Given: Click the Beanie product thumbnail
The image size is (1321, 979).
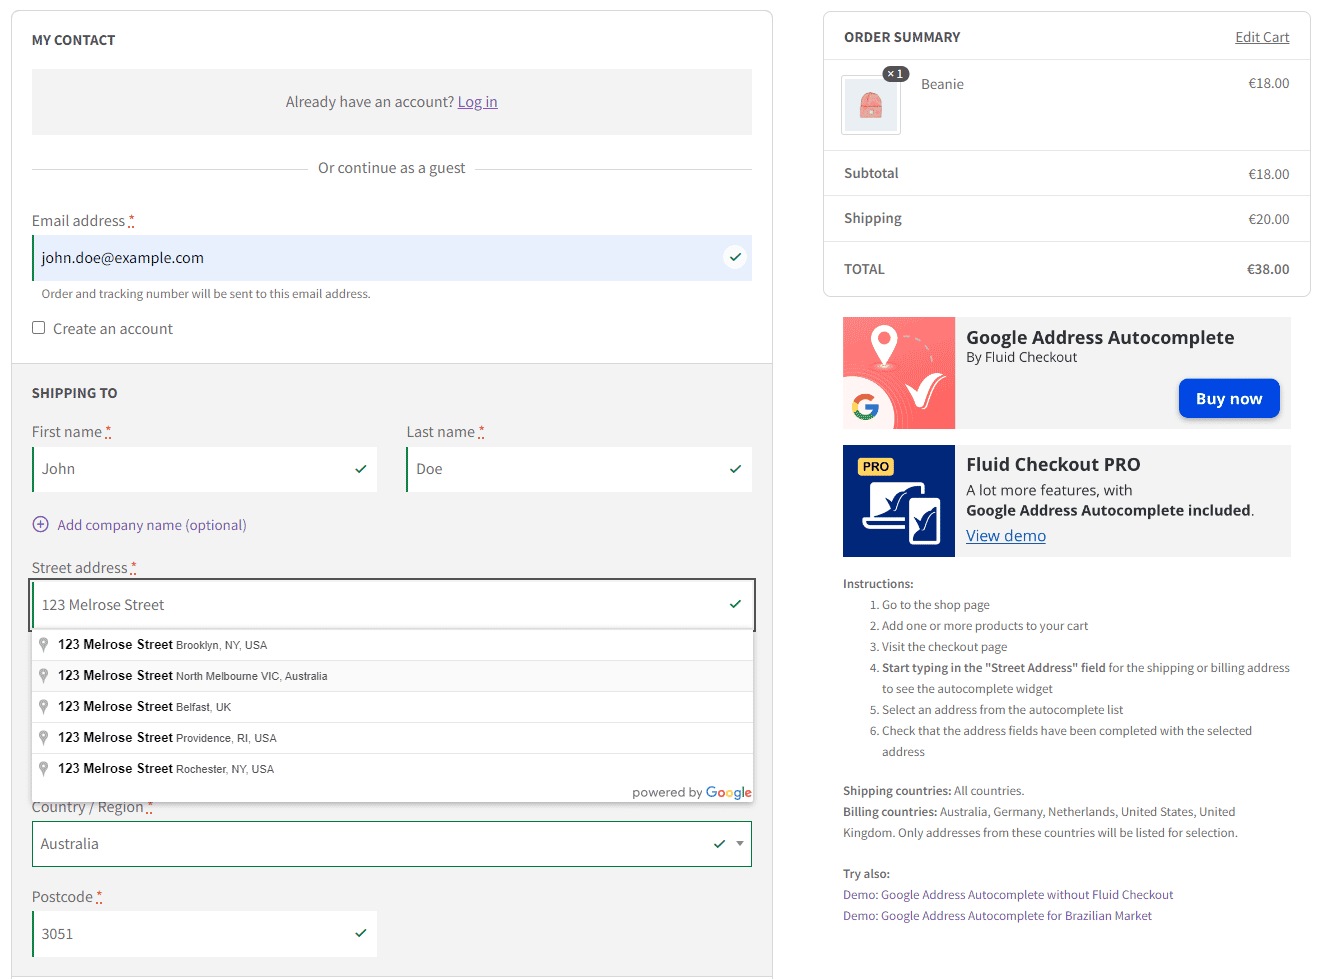Looking at the screenshot, I should [x=871, y=105].
